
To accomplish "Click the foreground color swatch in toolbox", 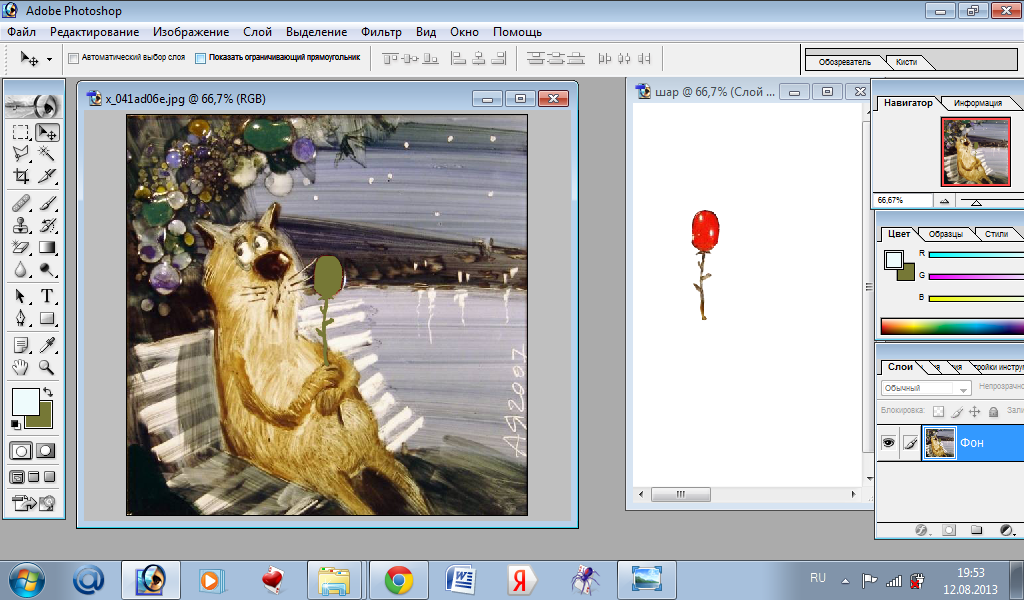I will tap(25, 402).
